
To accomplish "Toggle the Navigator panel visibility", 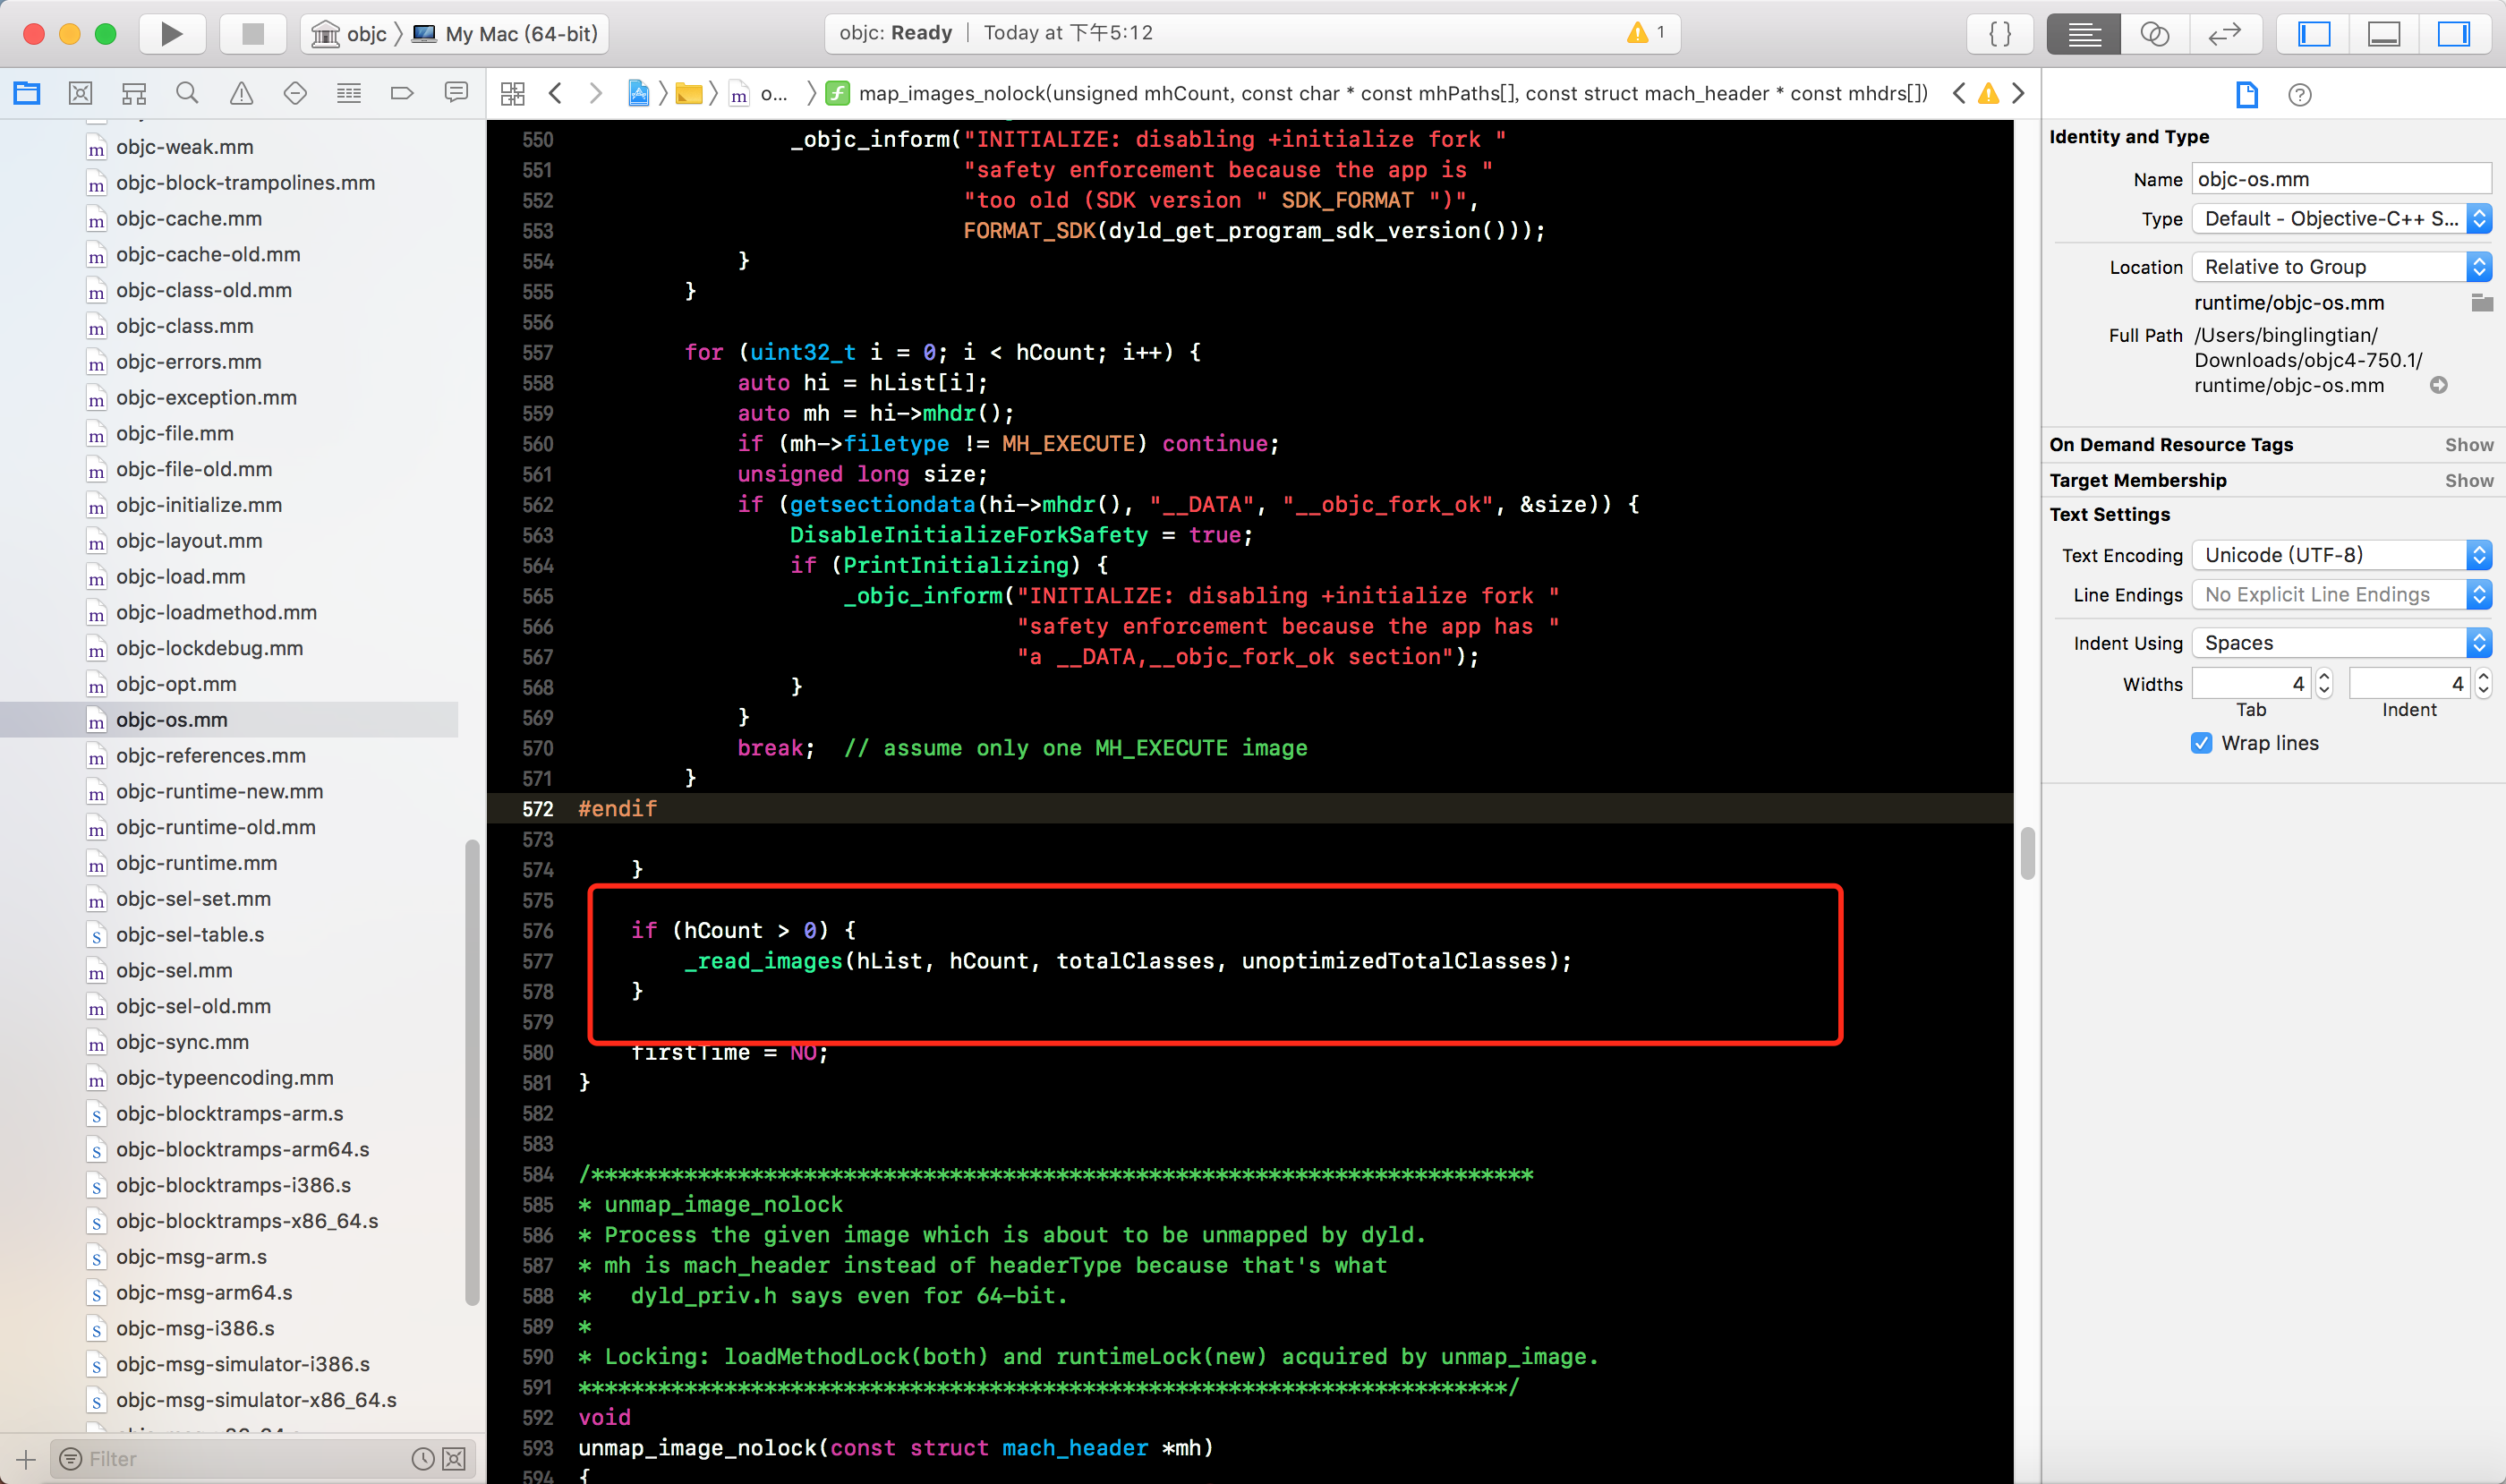I will coord(2314,34).
